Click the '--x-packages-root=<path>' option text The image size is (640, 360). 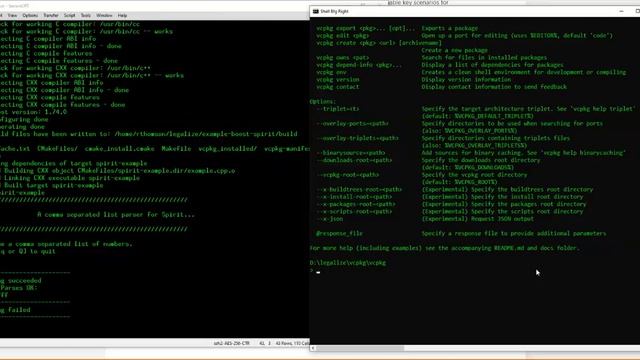356,204
